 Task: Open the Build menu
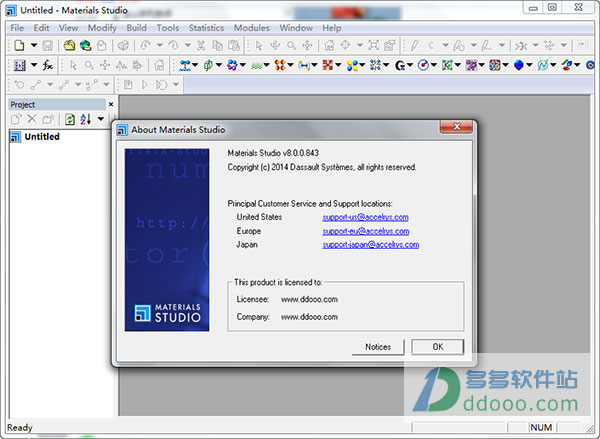click(x=137, y=28)
